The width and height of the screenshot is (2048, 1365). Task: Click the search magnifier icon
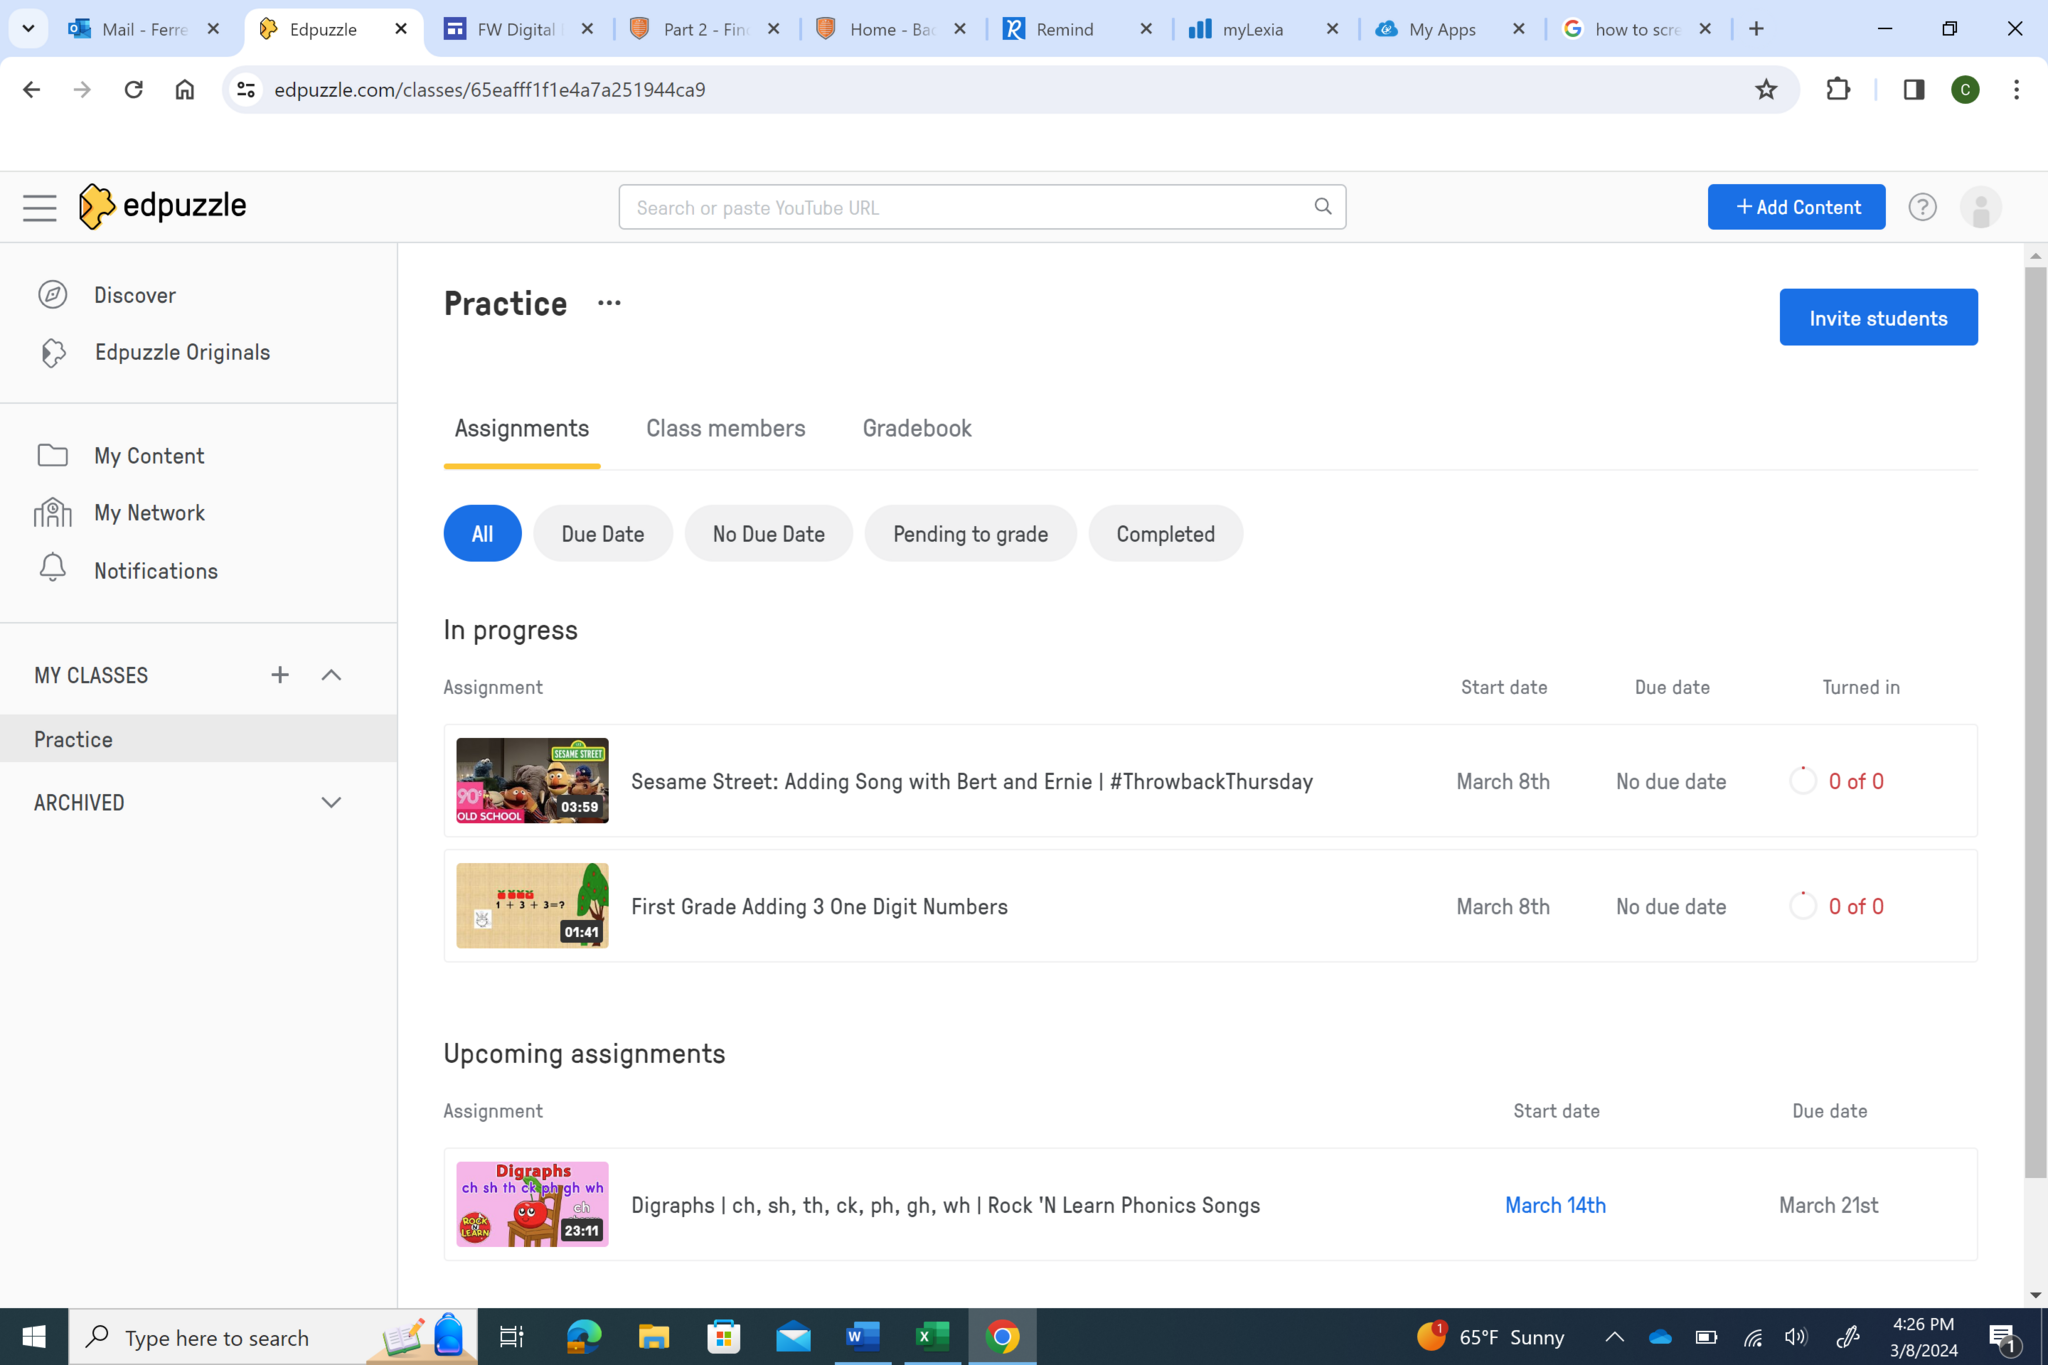(x=1322, y=207)
